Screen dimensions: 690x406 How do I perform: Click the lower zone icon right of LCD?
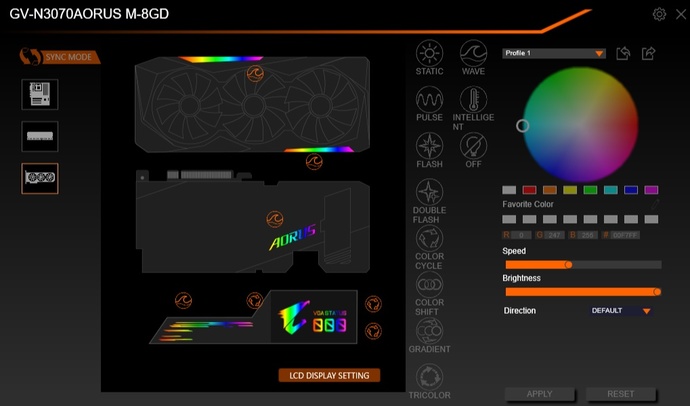pos(373,331)
